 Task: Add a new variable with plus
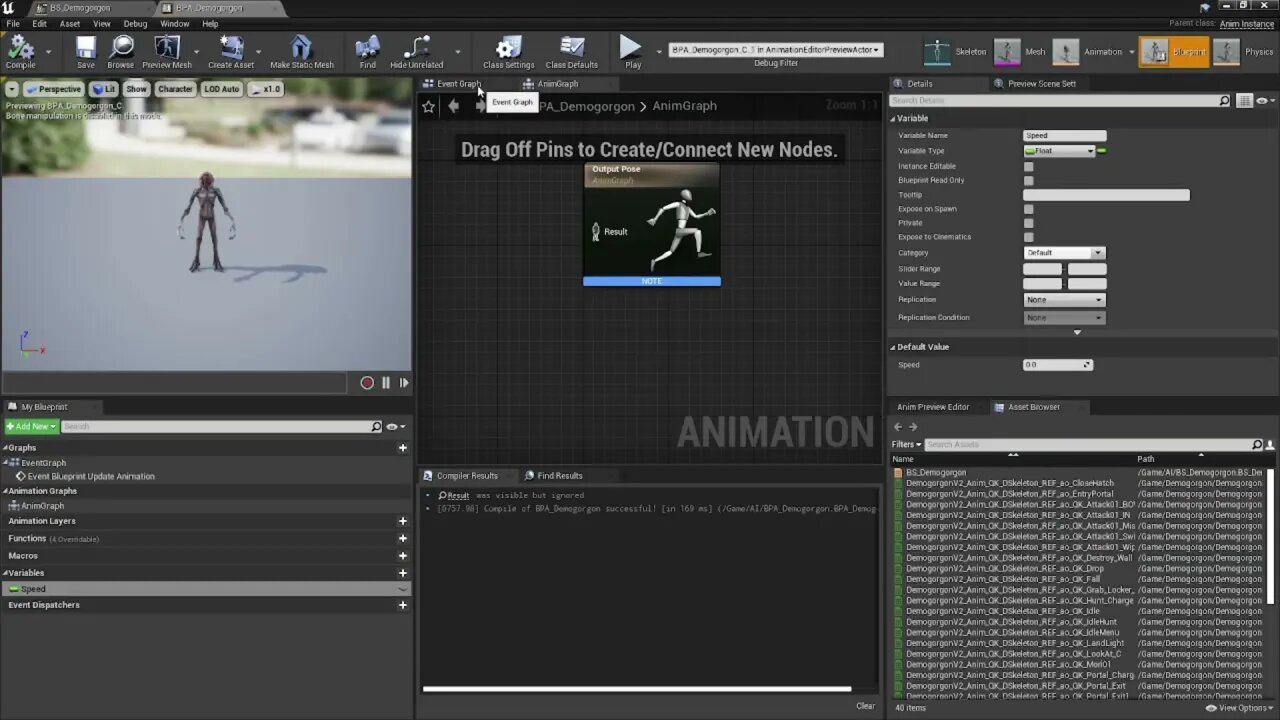403,573
